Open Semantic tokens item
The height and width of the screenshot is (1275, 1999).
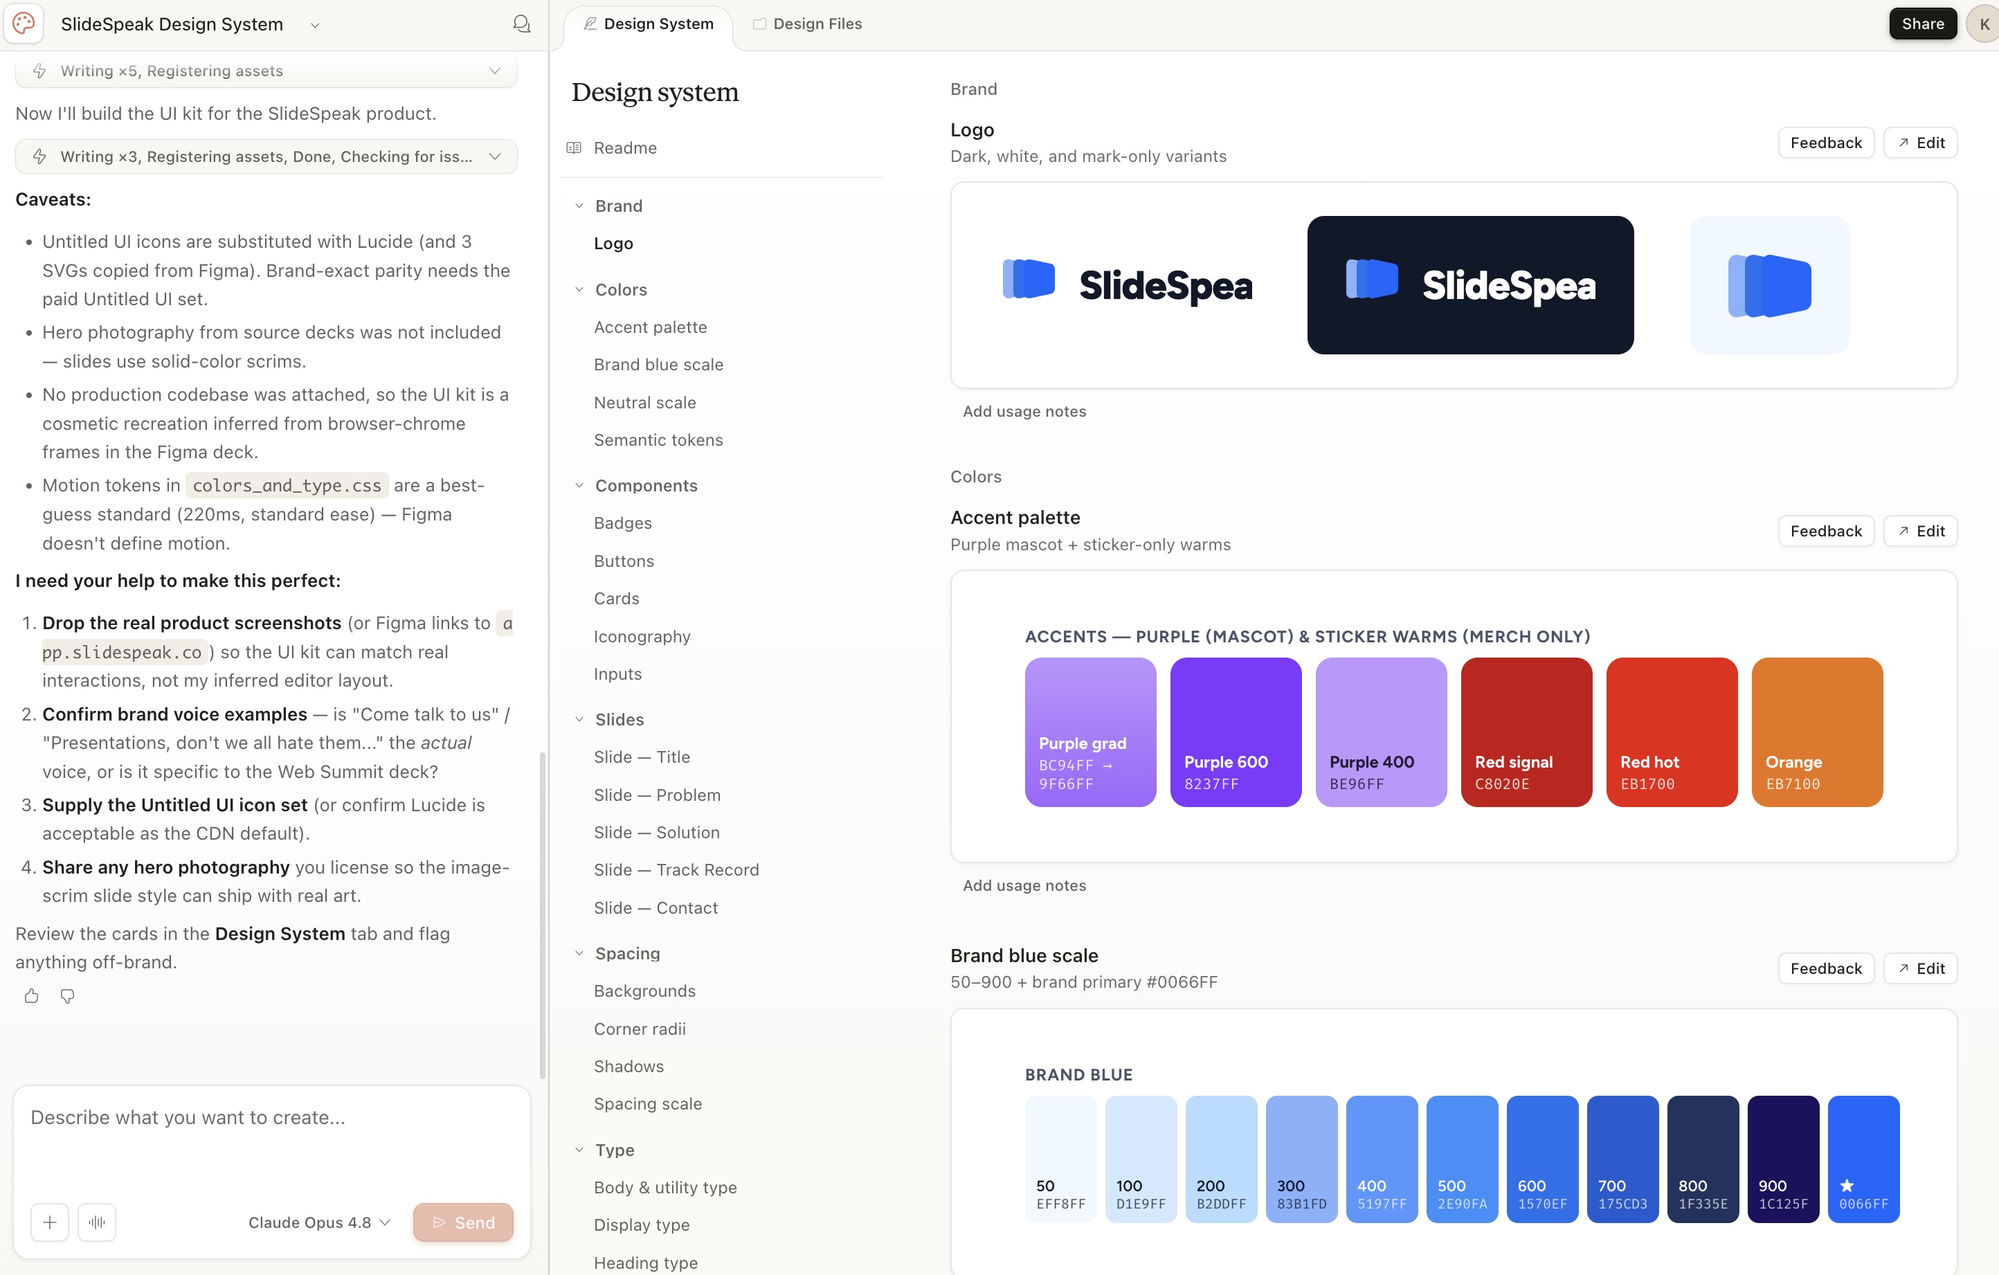(658, 440)
